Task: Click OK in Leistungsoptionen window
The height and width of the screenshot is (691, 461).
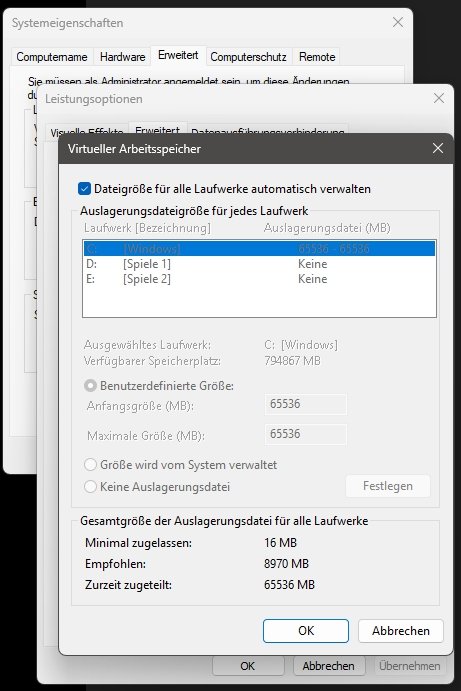Action: (x=248, y=665)
